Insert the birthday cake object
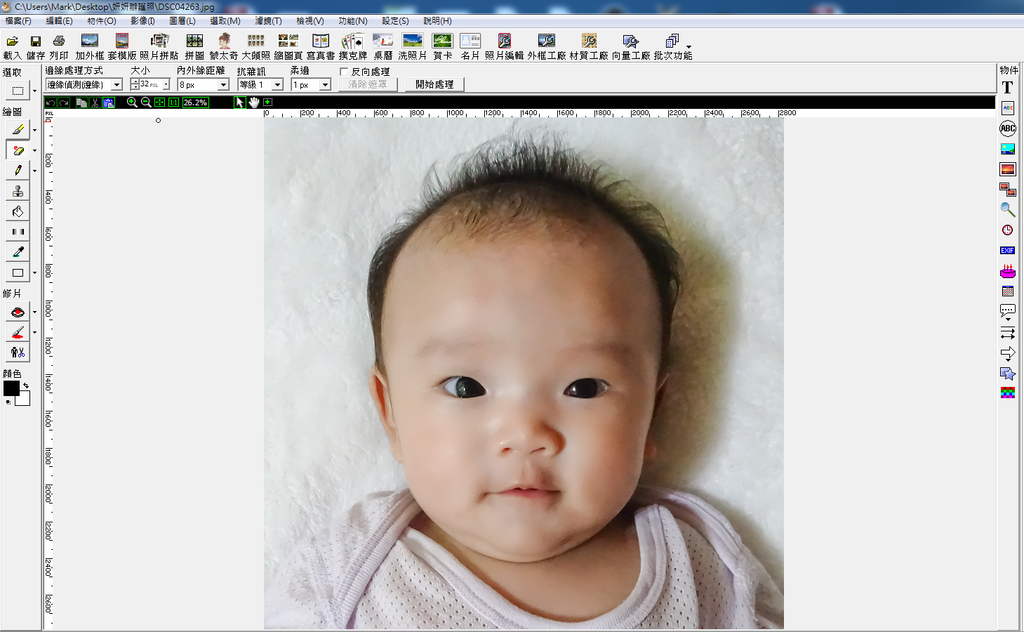 tap(1008, 271)
